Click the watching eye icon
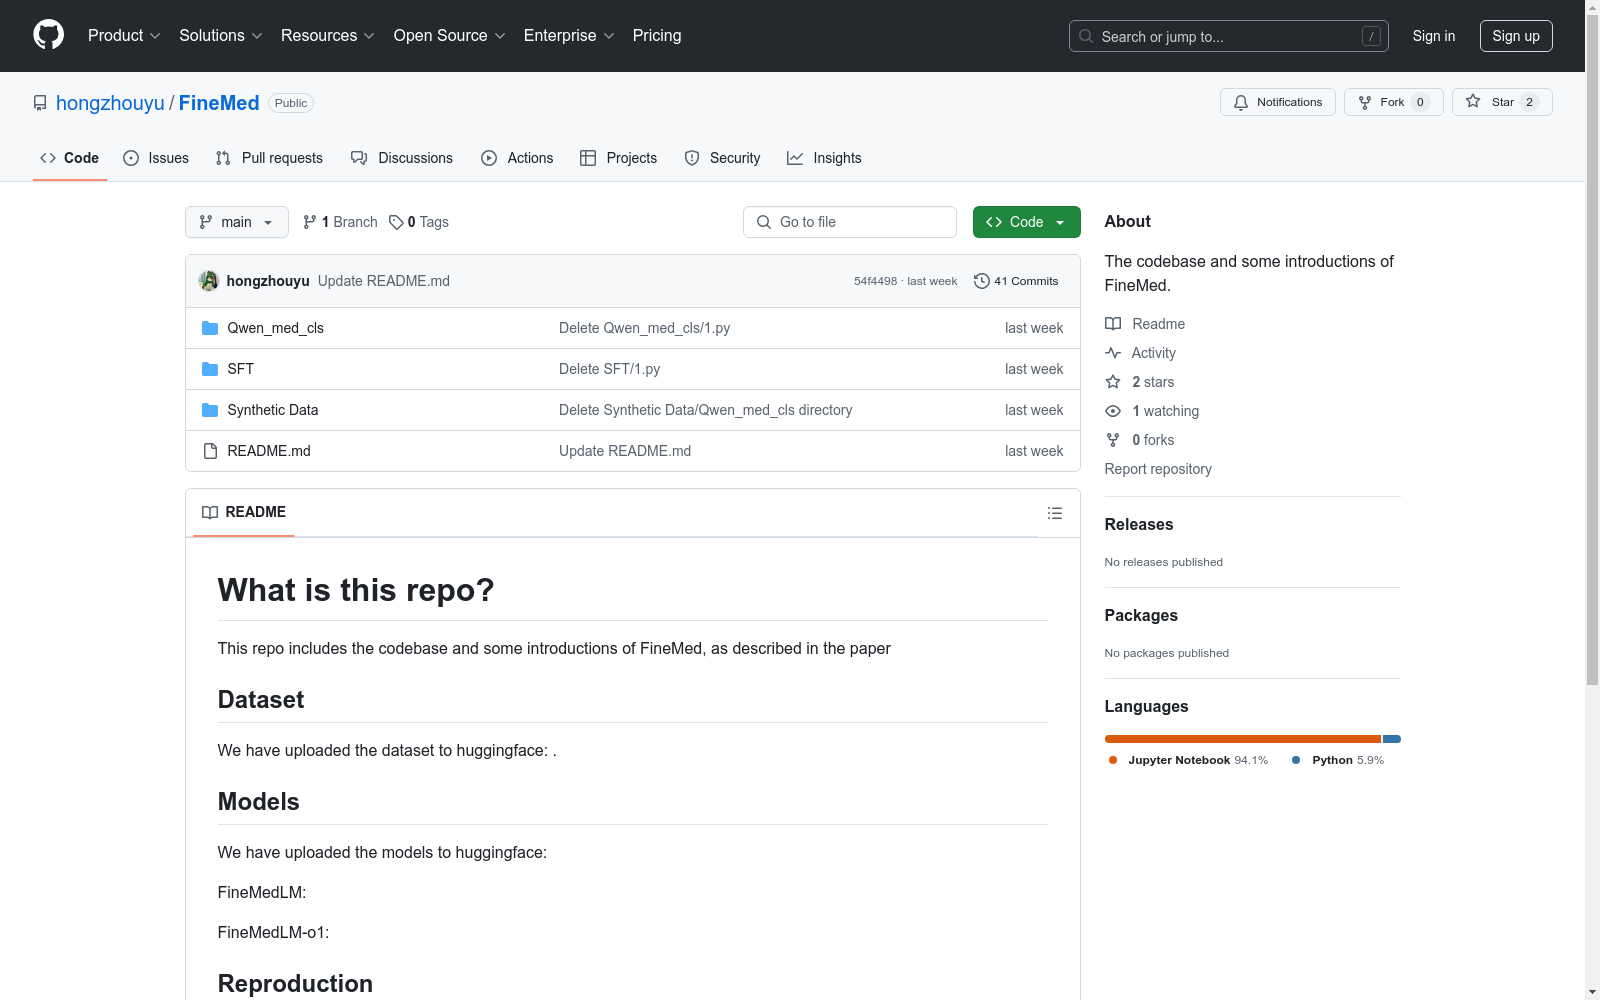 coord(1113,411)
